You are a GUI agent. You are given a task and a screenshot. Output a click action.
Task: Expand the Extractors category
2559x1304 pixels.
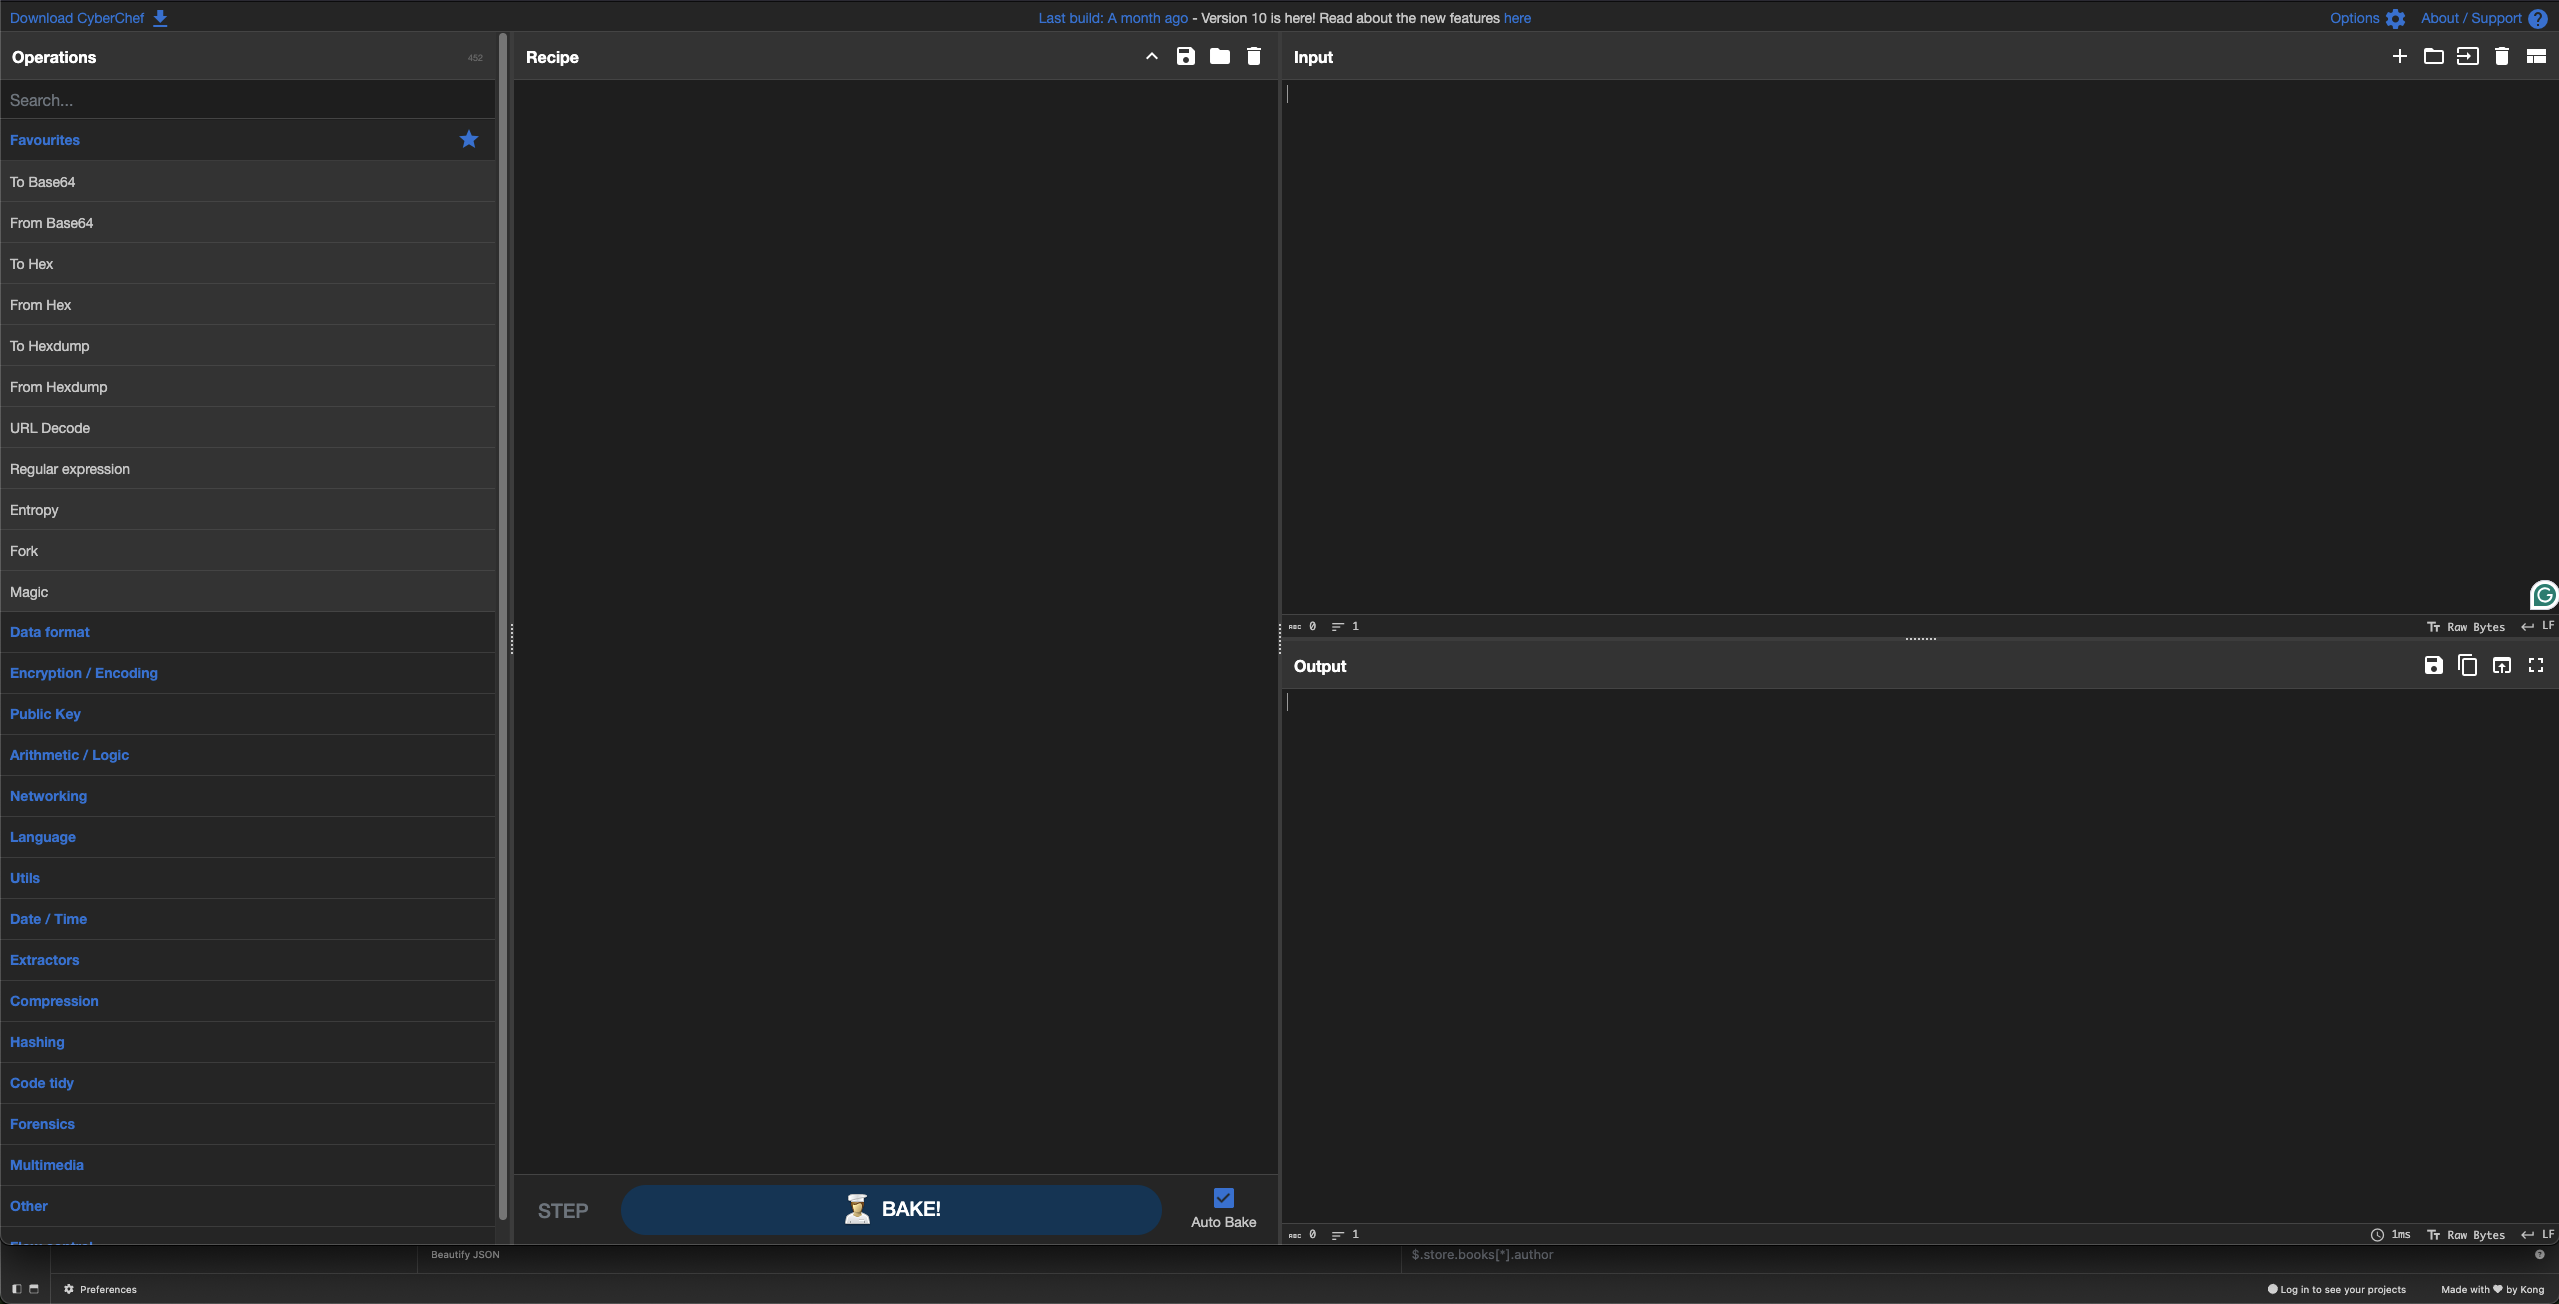(248, 960)
